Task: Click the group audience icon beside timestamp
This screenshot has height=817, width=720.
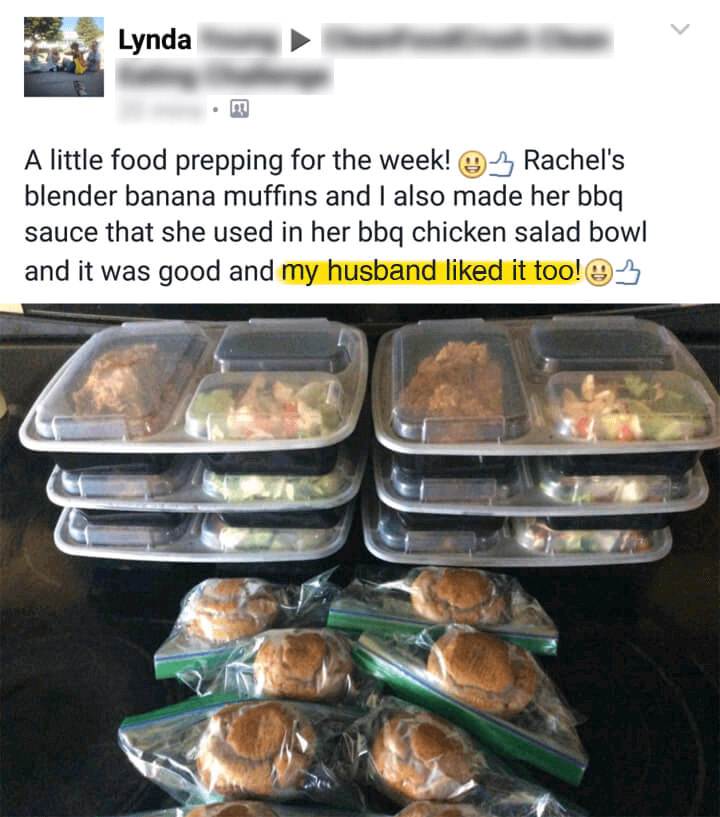Action: [x=240, y=109]
